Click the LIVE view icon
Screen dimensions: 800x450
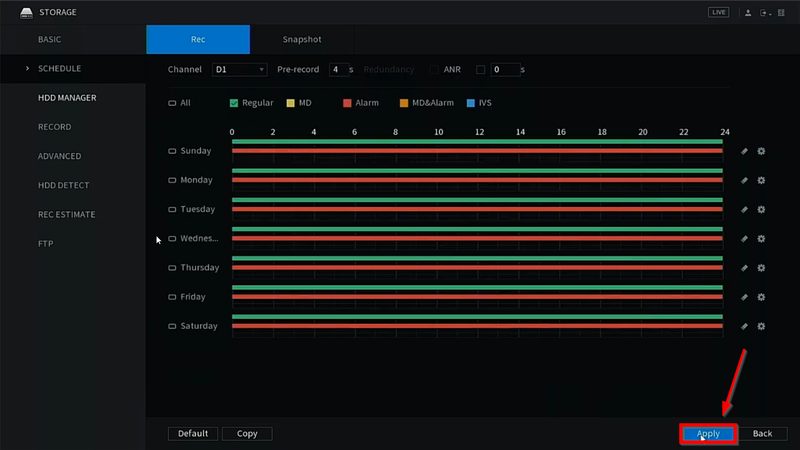tap(719, 12)
